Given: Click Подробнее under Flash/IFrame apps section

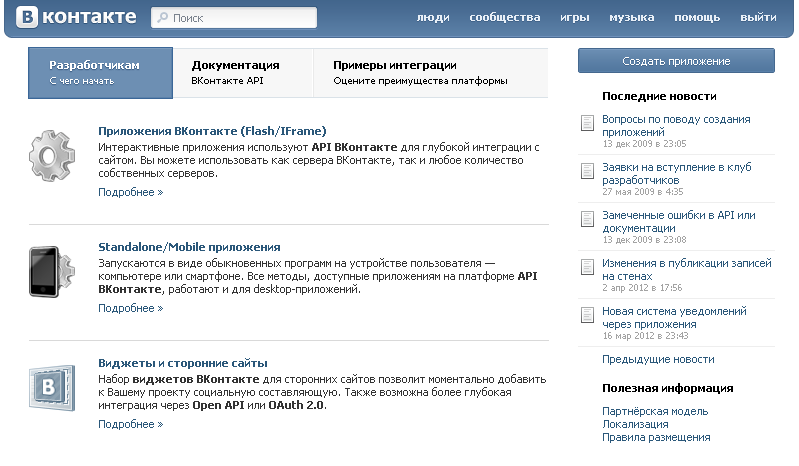Looking at the screenshot, I should pos(130,192).
